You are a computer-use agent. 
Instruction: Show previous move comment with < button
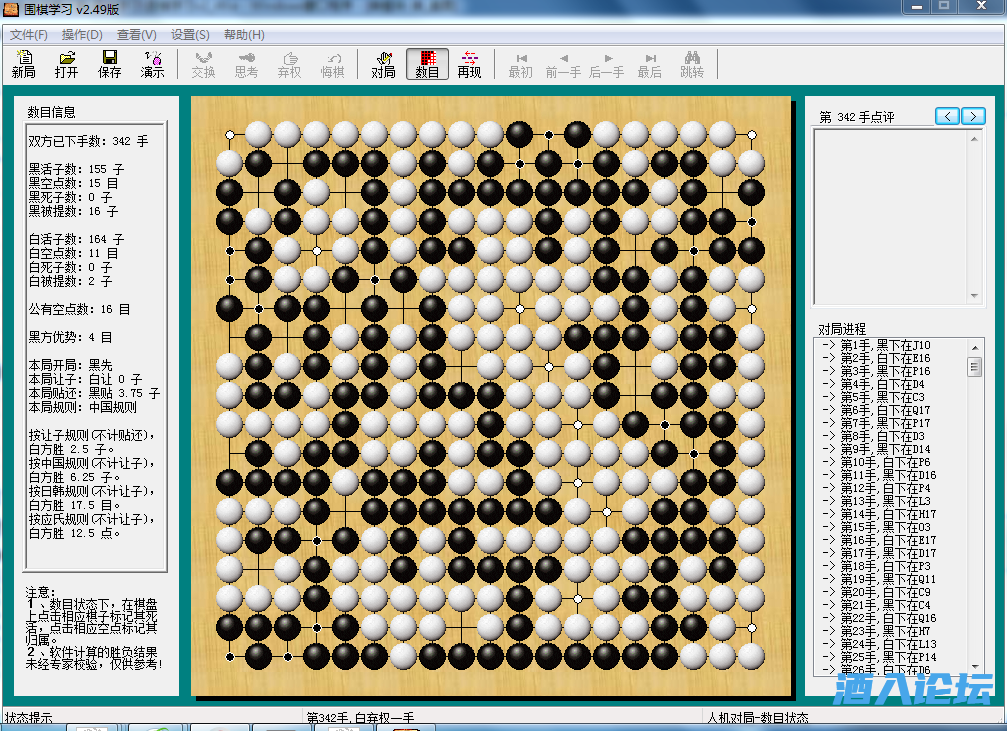[947, 116]
